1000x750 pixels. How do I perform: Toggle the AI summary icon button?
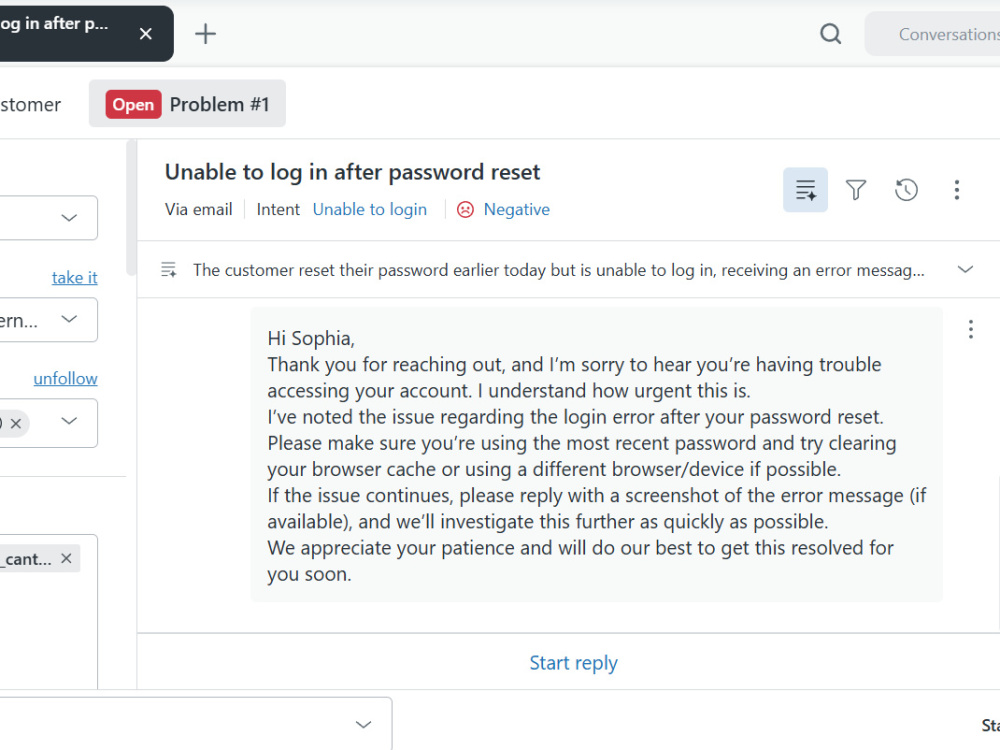pyautogui.click(x=805, y=189)
